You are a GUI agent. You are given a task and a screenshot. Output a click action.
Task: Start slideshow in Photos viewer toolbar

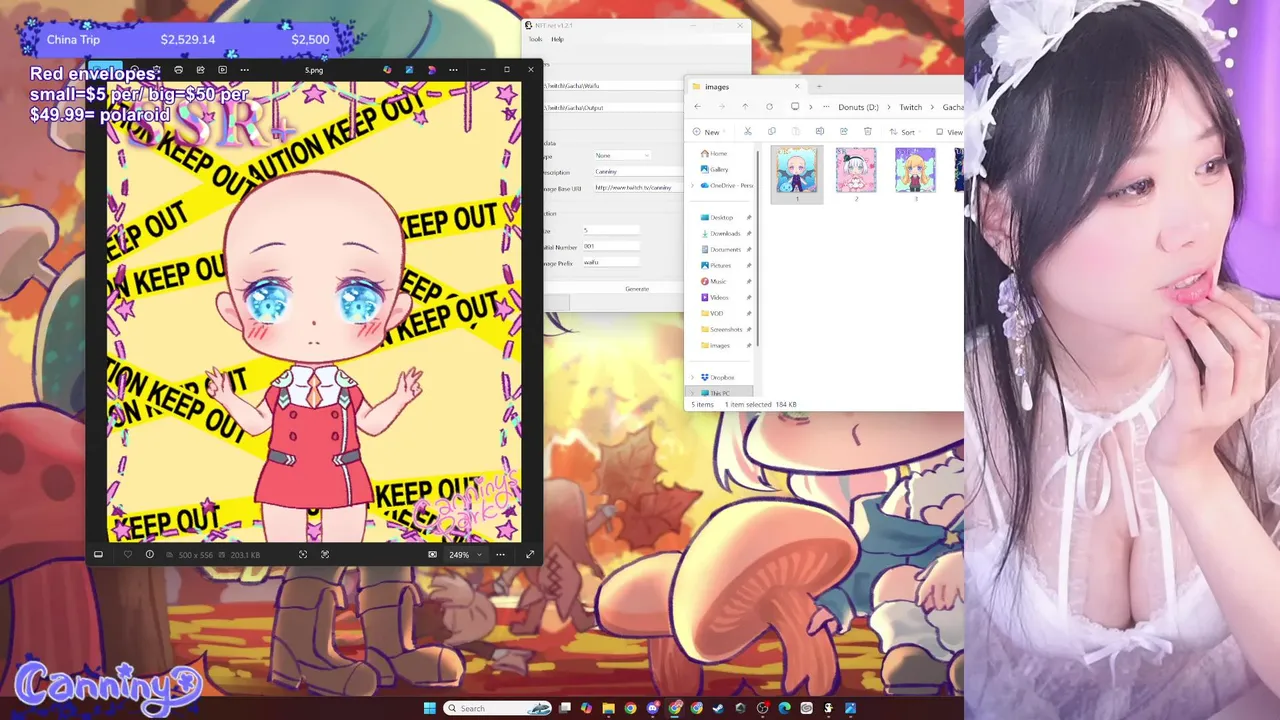pyautogui.click(x=222, y=70)
